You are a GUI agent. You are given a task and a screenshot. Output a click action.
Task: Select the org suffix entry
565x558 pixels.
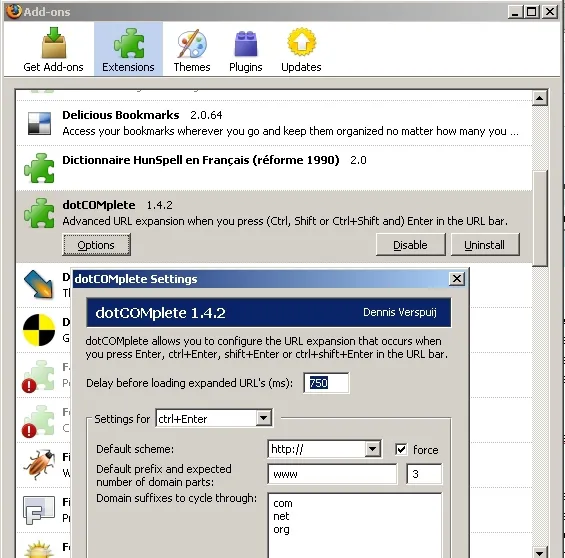pos(281,530)
